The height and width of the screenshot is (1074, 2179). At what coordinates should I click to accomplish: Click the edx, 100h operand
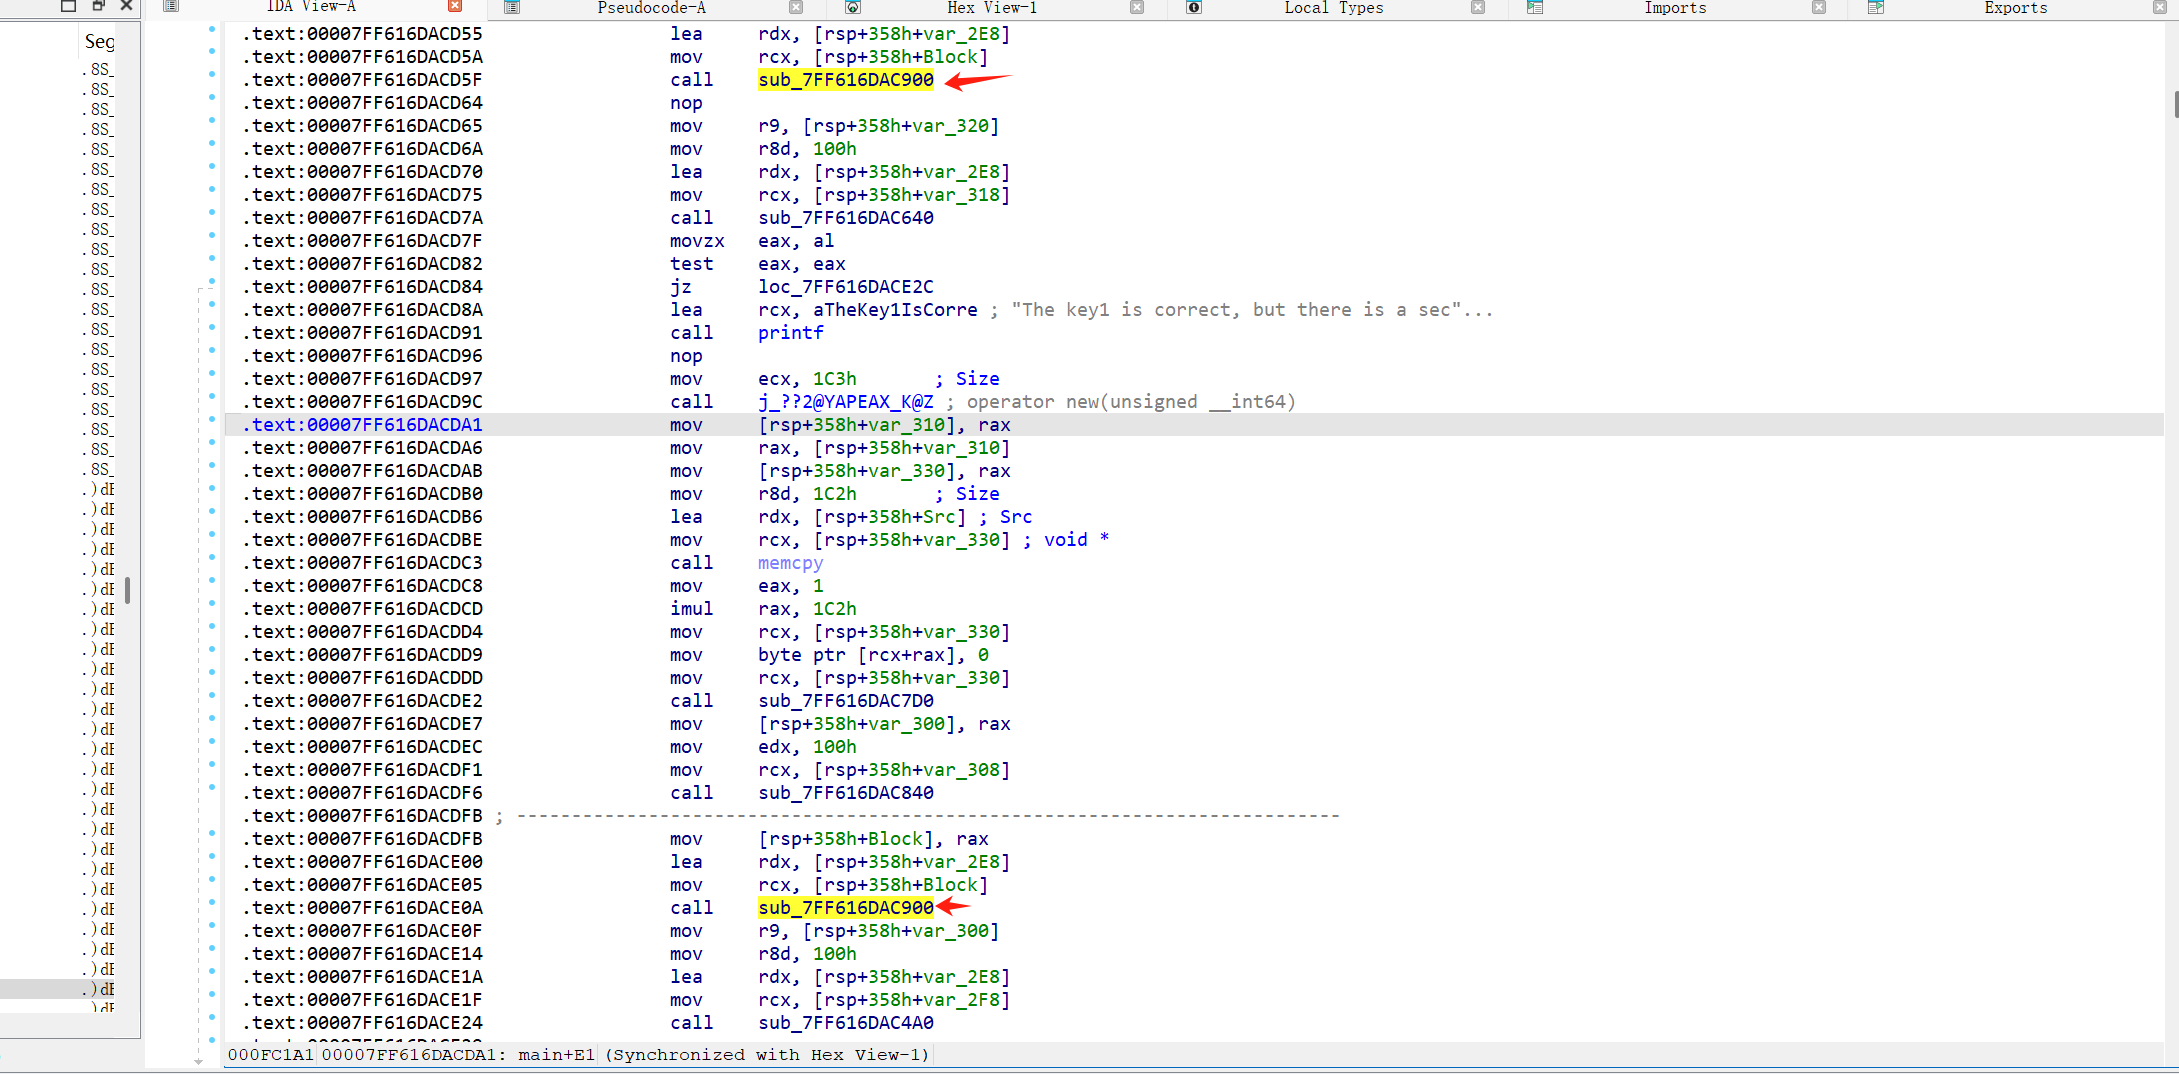pyautogui.click(x=807, y=747)
